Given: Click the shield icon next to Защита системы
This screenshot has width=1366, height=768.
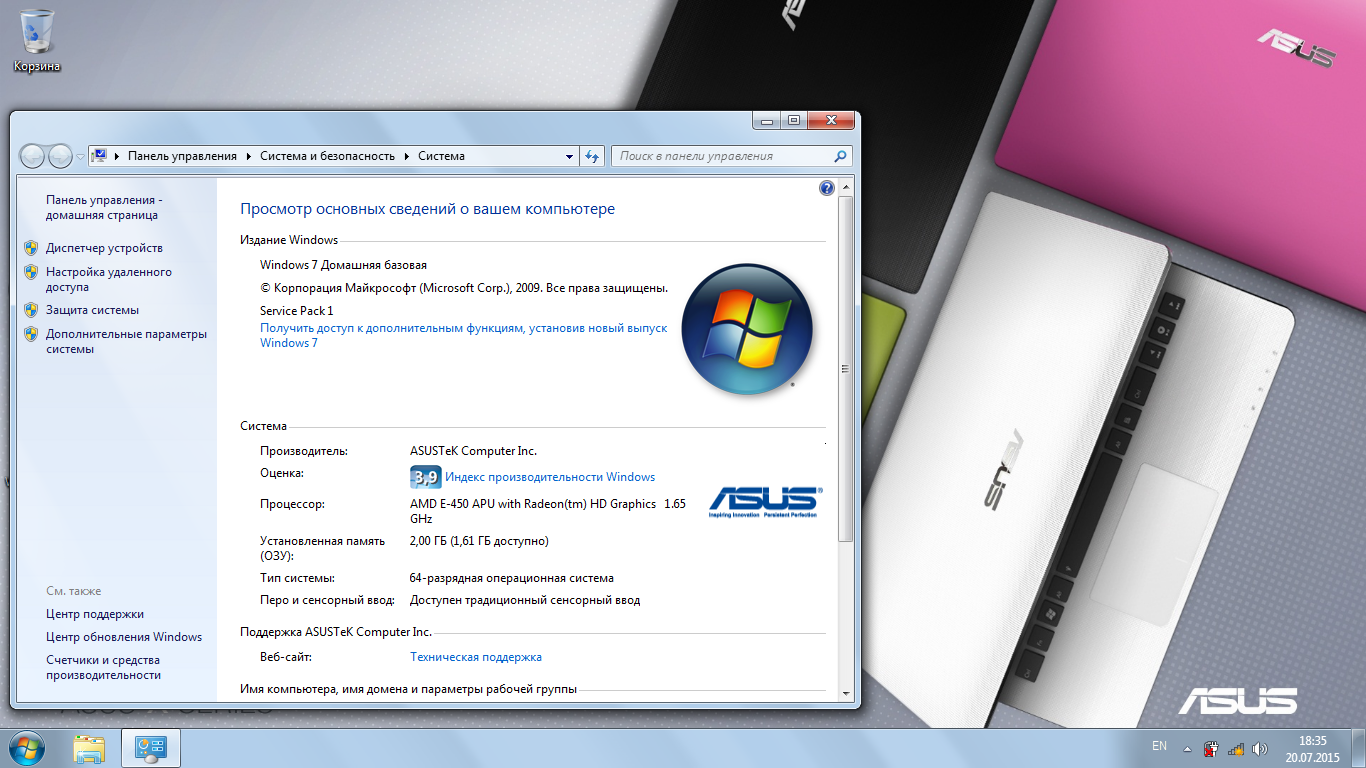Looking at the screenshot, I should (31, 310).
